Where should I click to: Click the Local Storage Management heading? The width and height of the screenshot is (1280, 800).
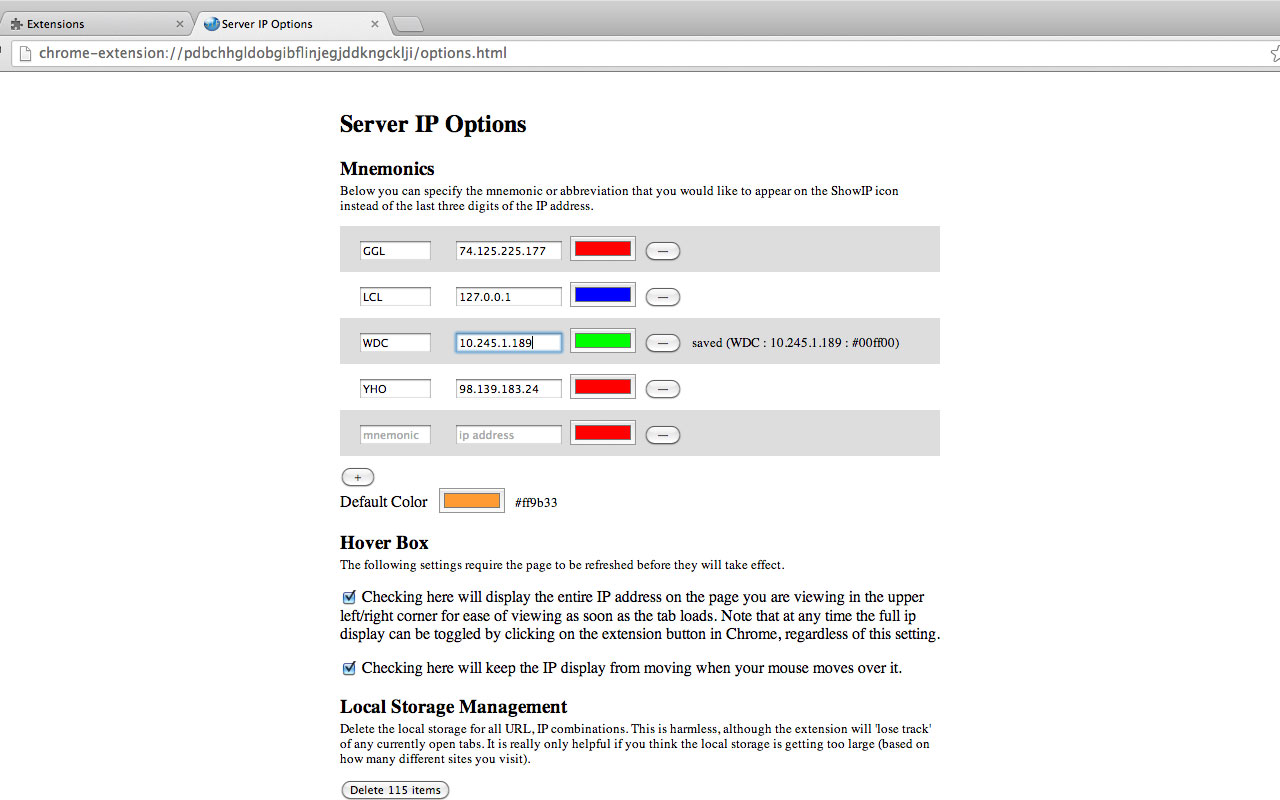[x=453, y=707]
